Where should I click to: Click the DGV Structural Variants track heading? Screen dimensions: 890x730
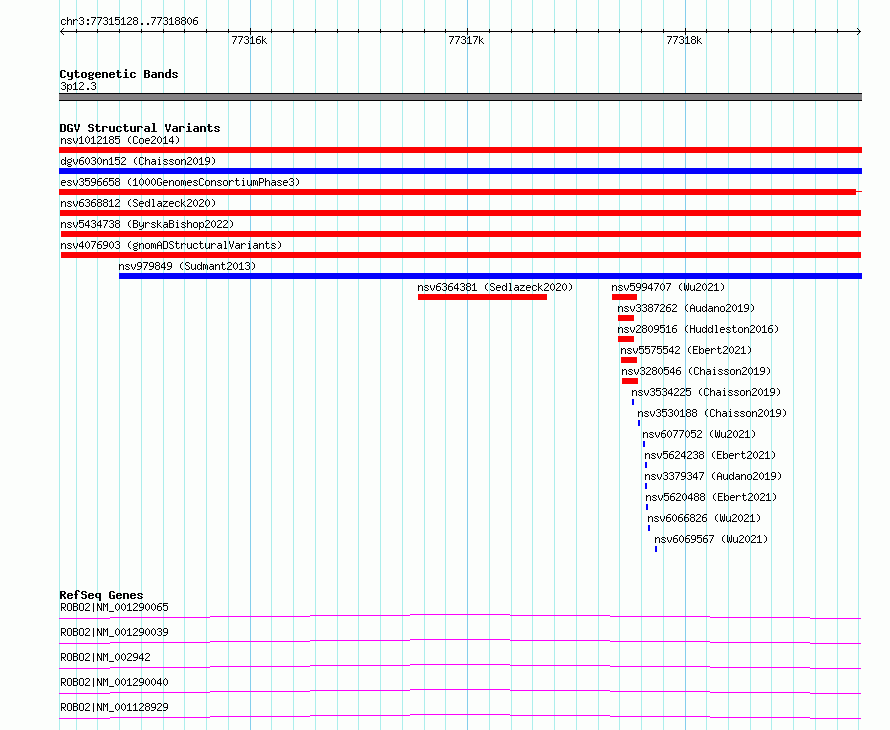pos(140,128)
